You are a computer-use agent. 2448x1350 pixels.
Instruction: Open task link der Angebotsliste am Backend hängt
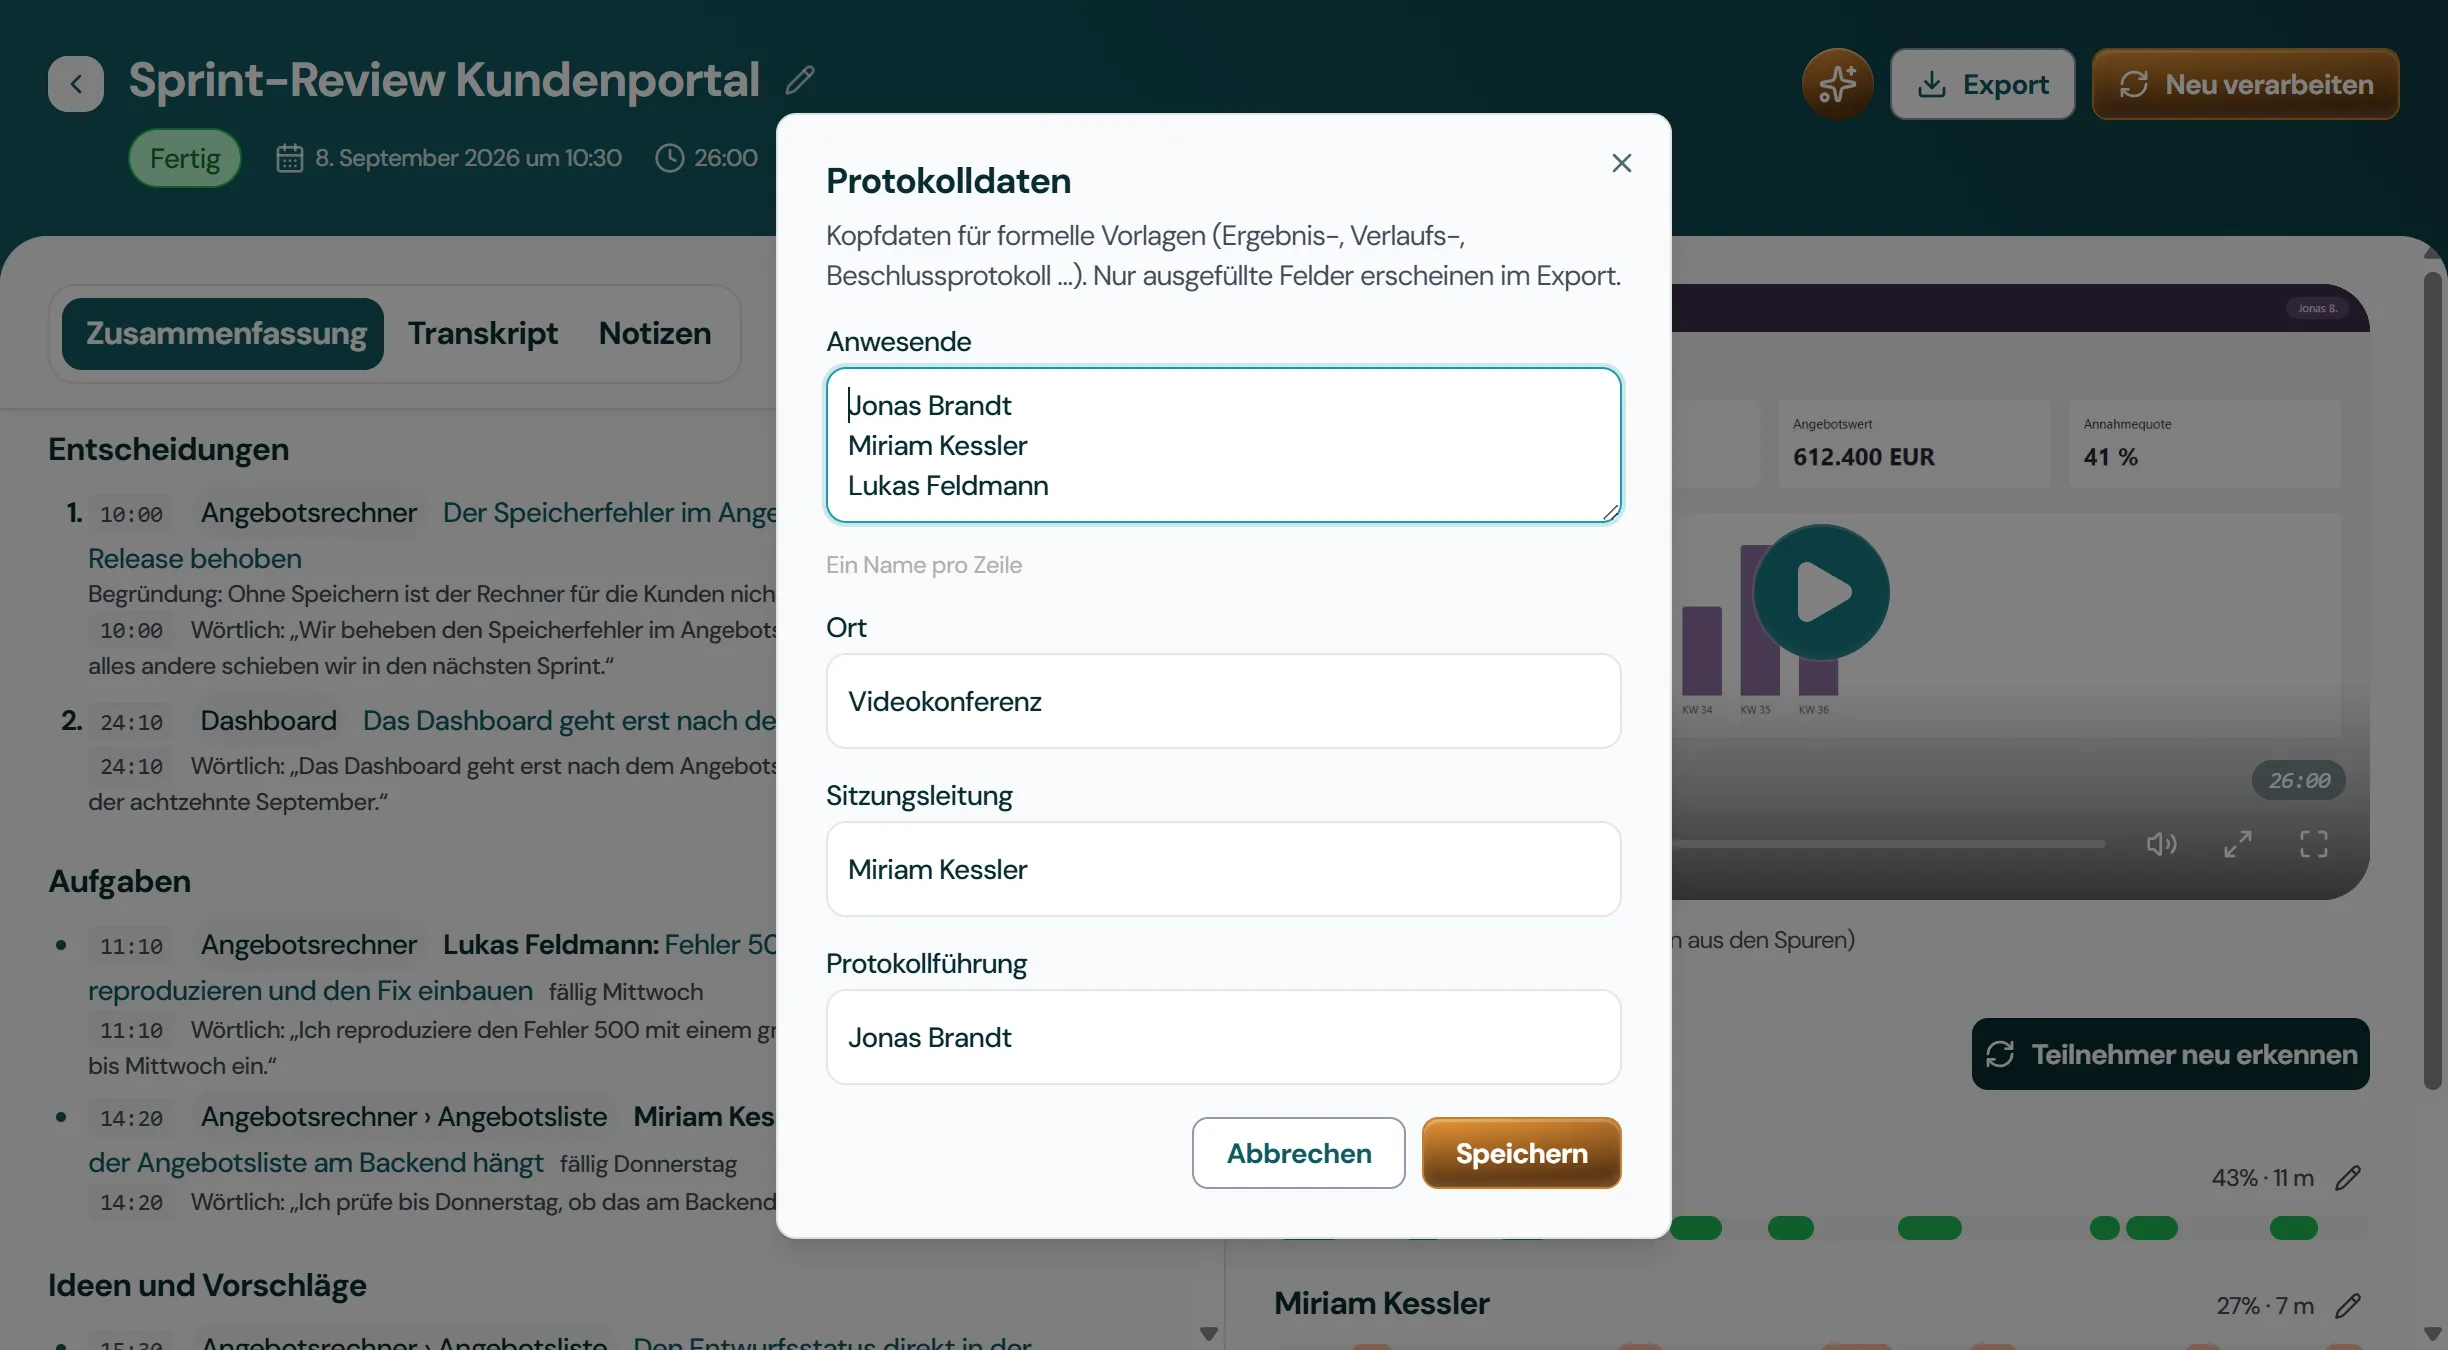(x=315, y=1162)
